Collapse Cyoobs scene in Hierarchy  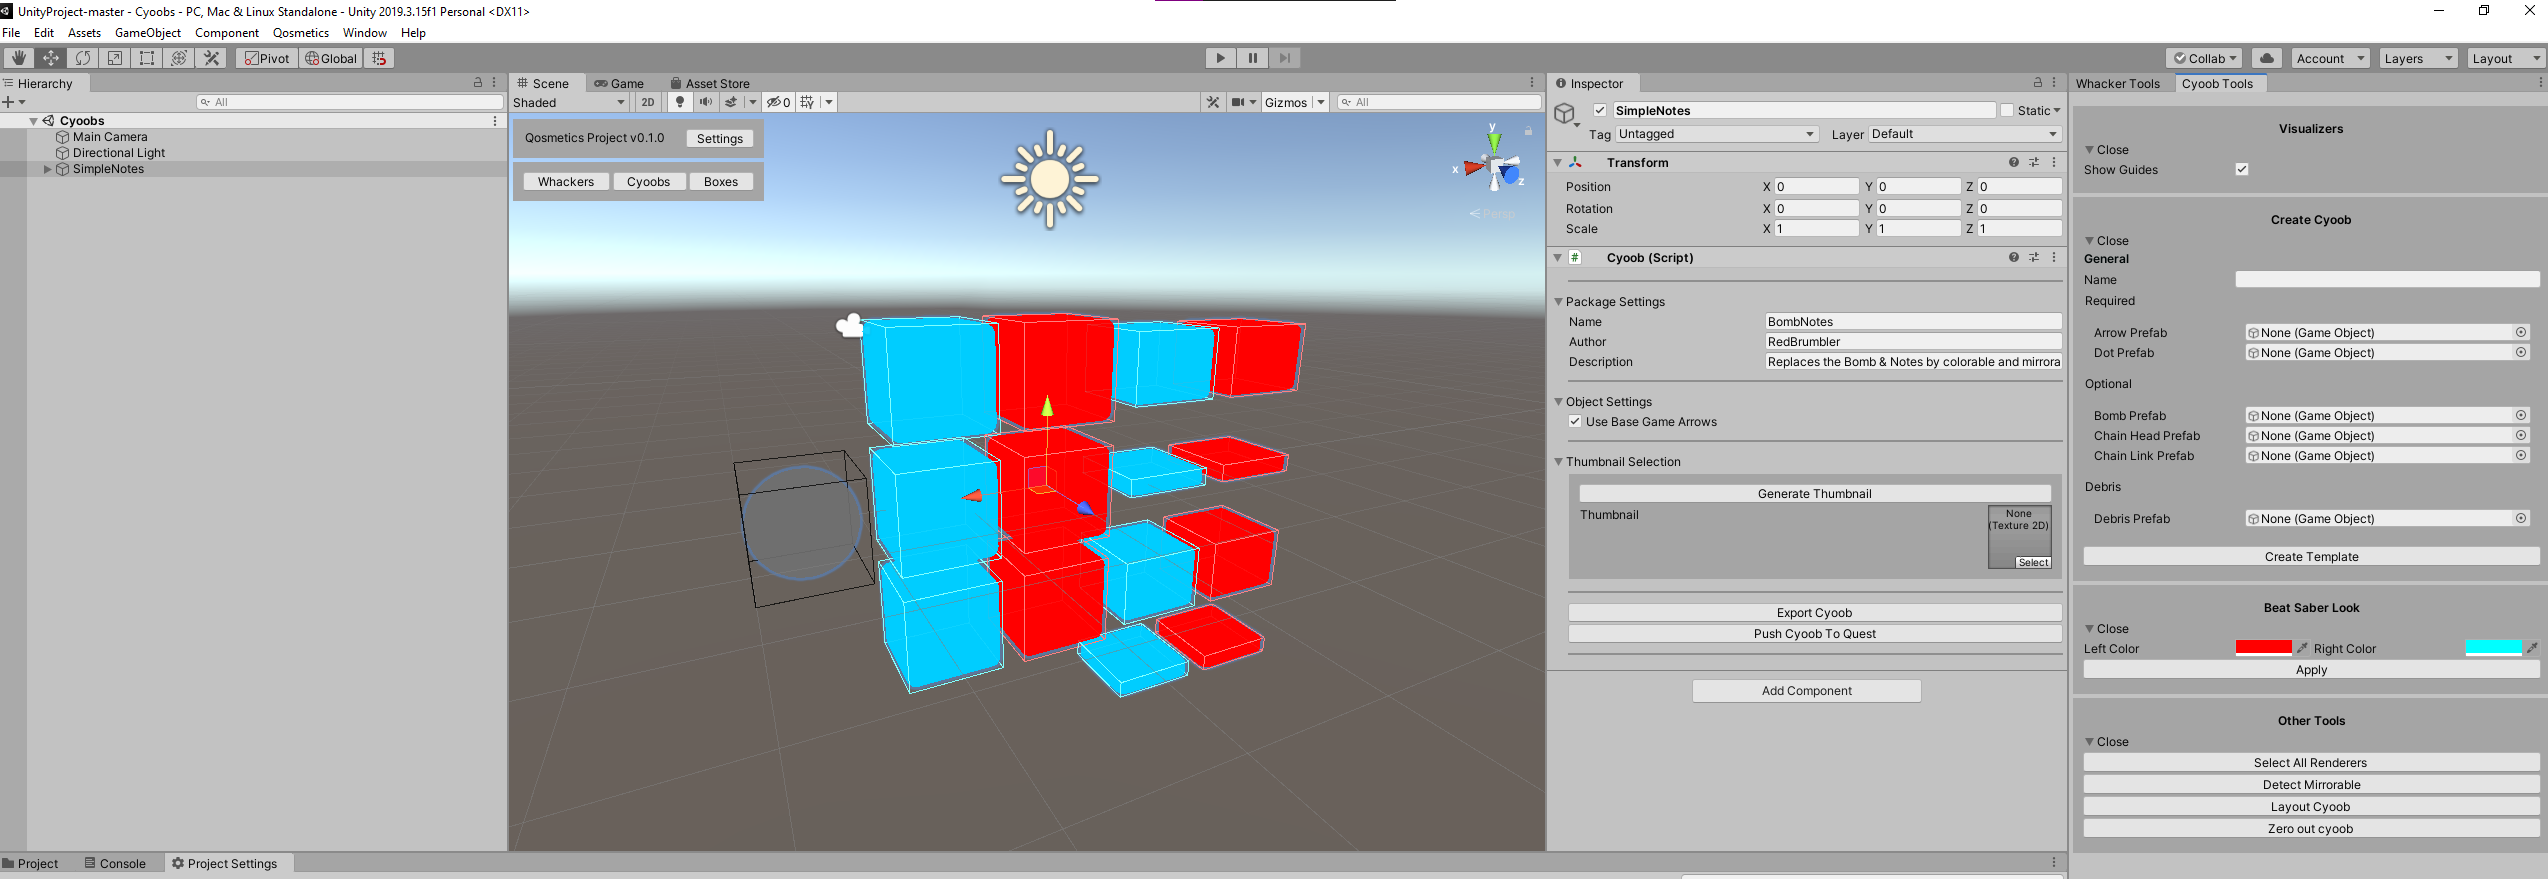click(x=34, y=121)
